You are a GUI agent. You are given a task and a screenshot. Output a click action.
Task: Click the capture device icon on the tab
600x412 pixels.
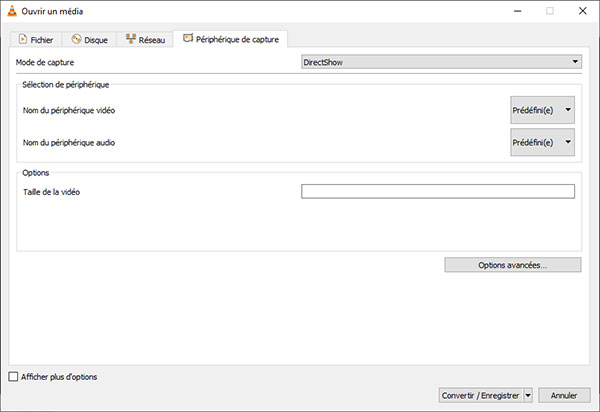point(188,38)
